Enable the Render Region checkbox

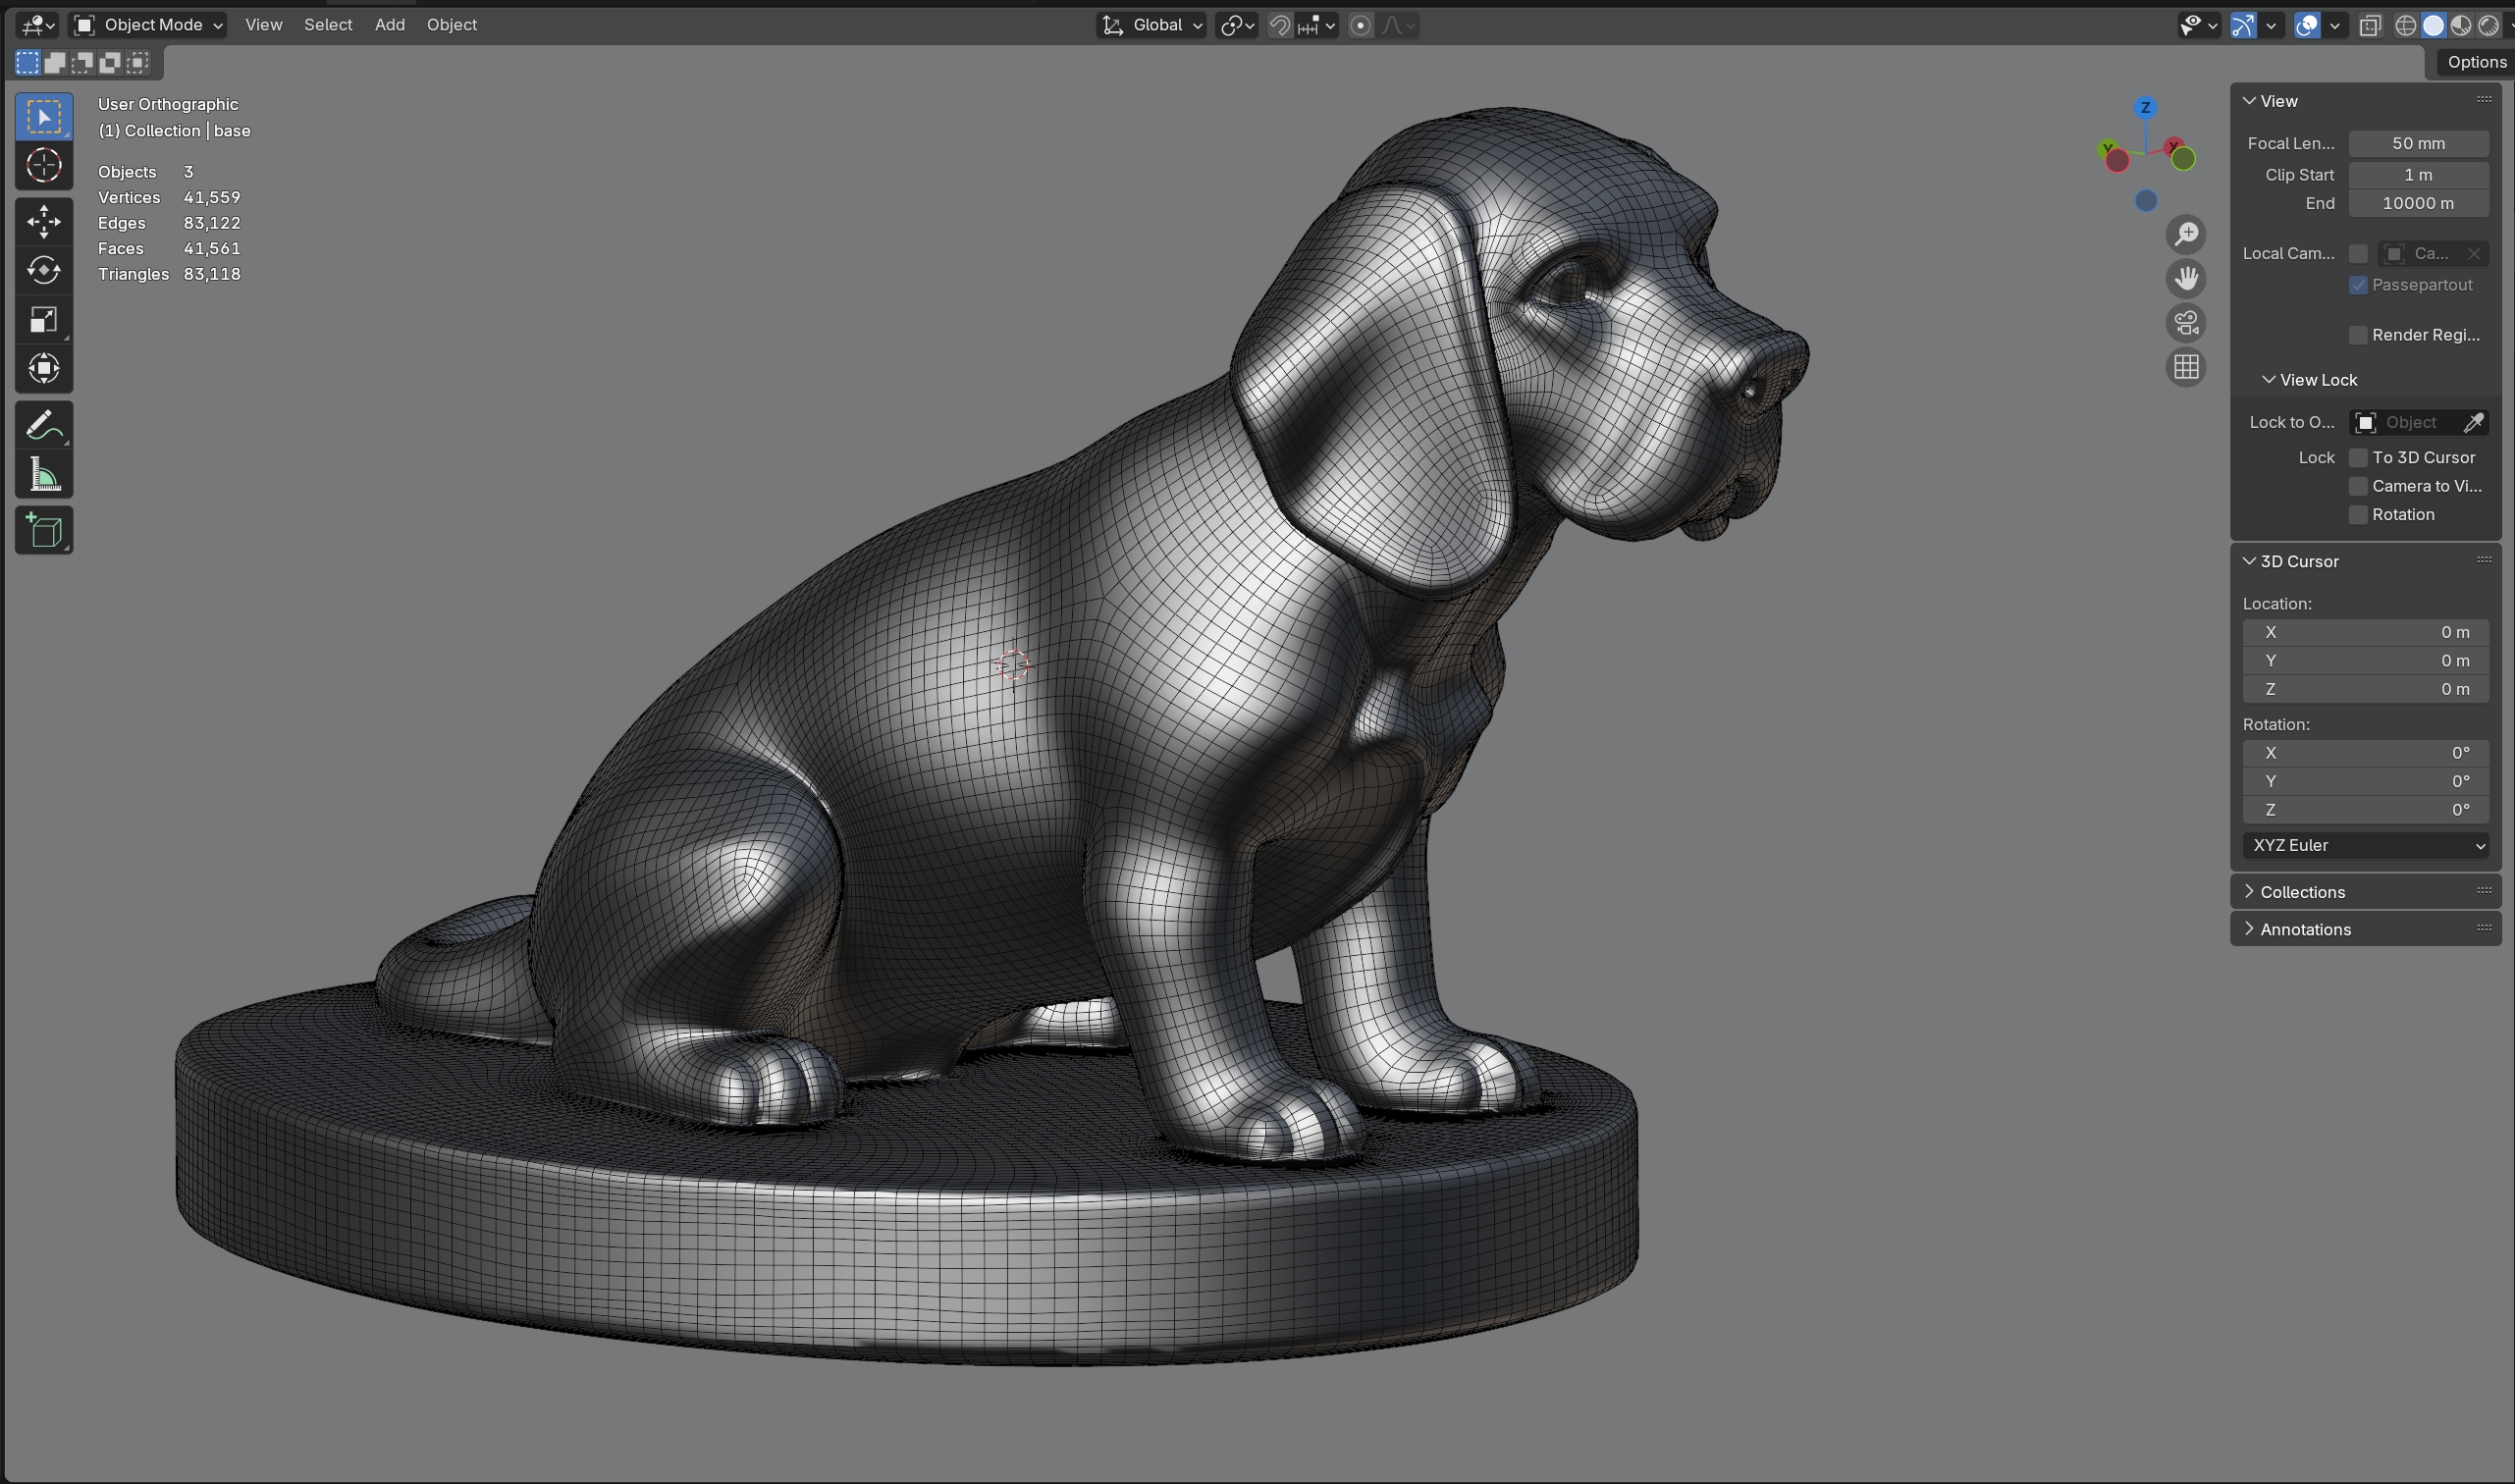click(x=2358, y=335)
